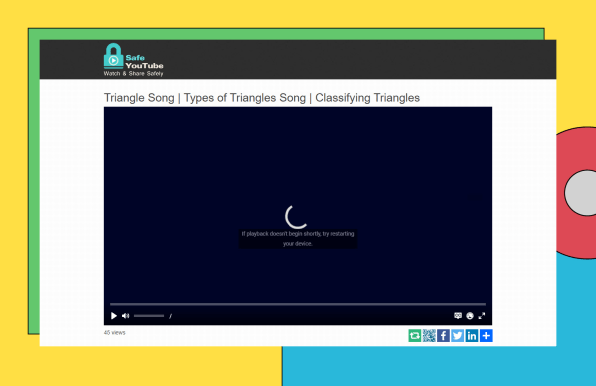Click the playback restart message text
The width and height of the screenshot is (596, 386).
(298, 239)
